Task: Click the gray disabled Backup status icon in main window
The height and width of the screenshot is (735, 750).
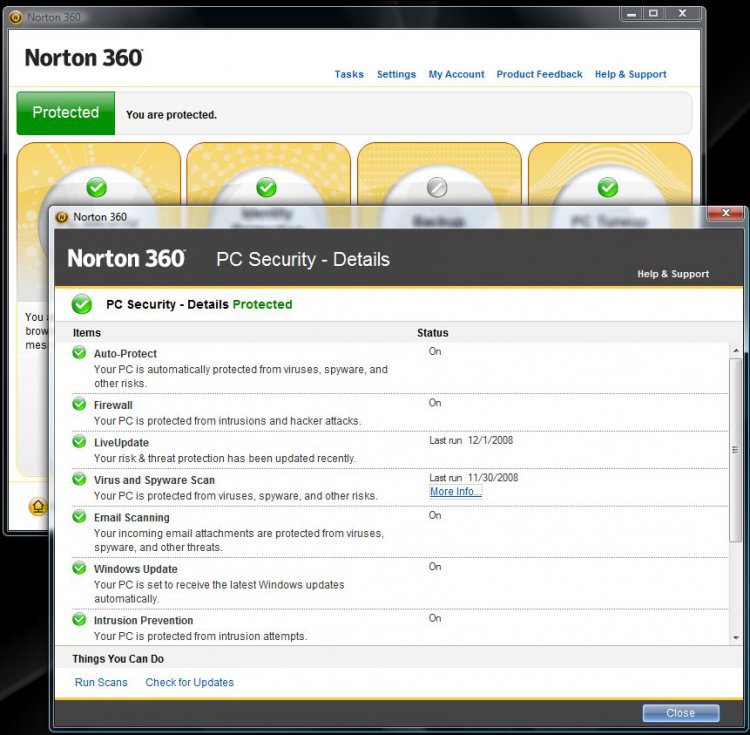Action: 437,187
